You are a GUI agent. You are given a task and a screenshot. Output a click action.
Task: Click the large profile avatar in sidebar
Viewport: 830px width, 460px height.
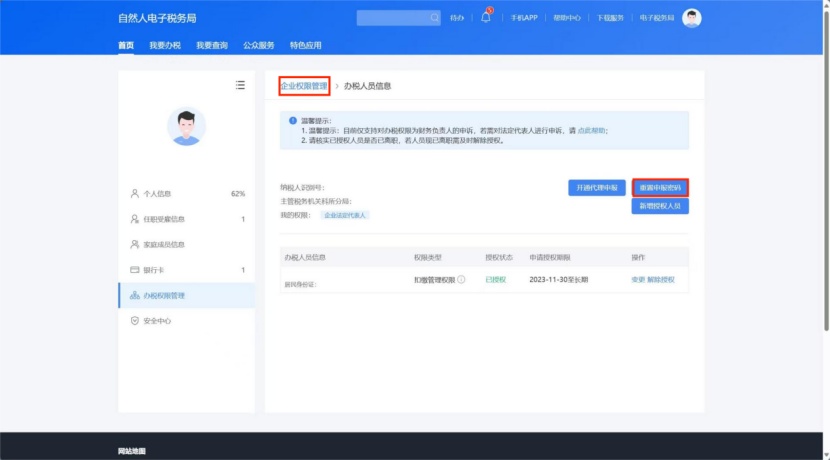coord(186,127)
